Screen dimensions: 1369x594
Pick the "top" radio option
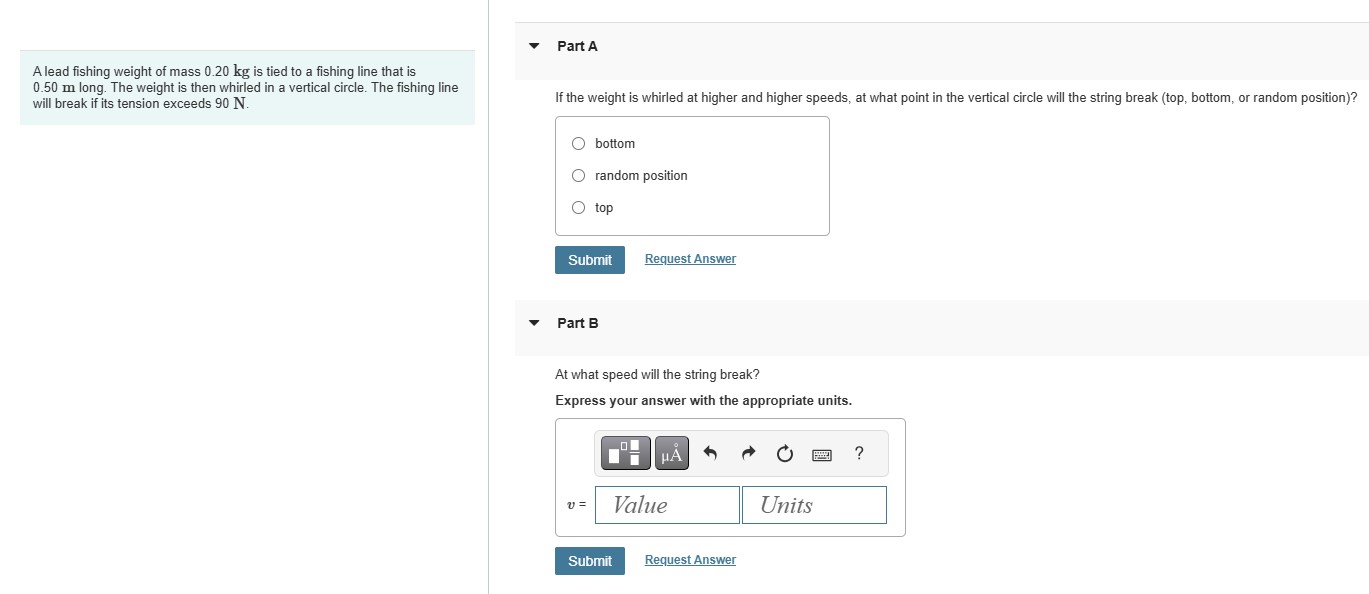tap(579, 208)
